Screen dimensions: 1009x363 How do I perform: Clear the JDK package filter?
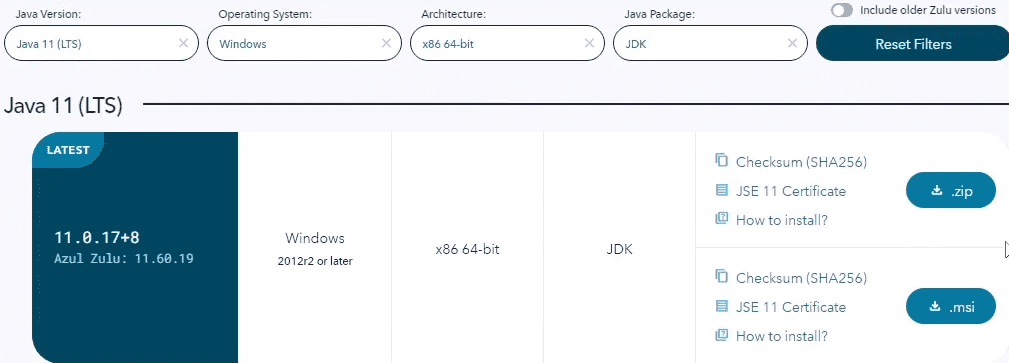(x=792, y=43)
